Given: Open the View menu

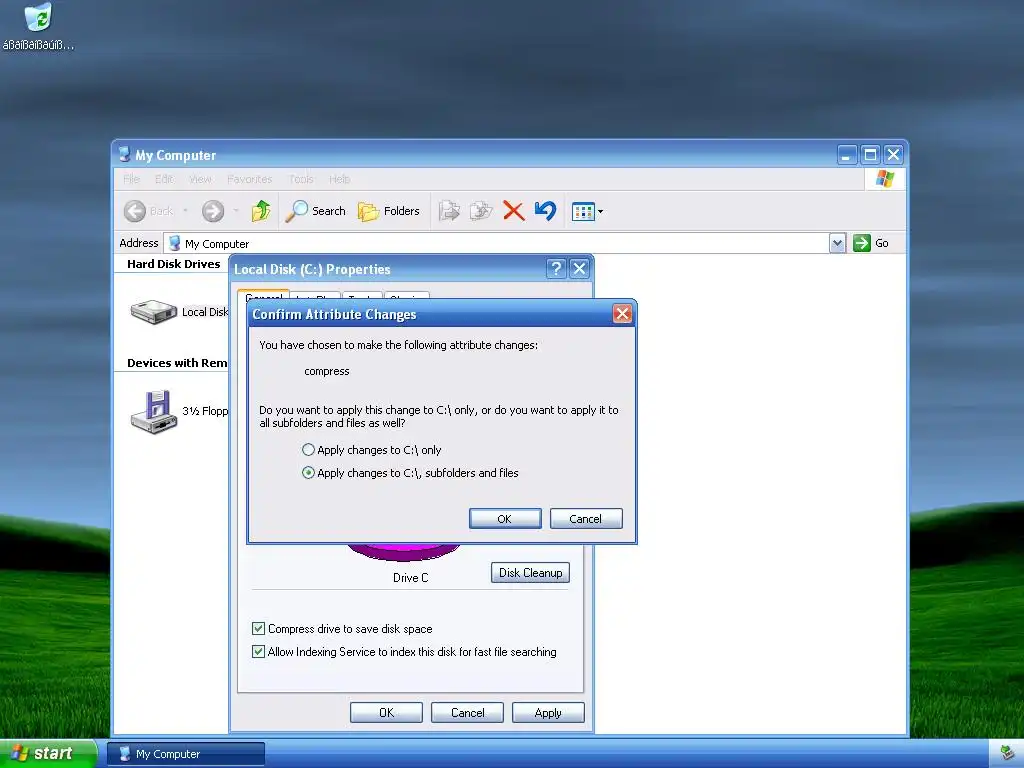Looking at the screenshot, I should click(200, 179).
